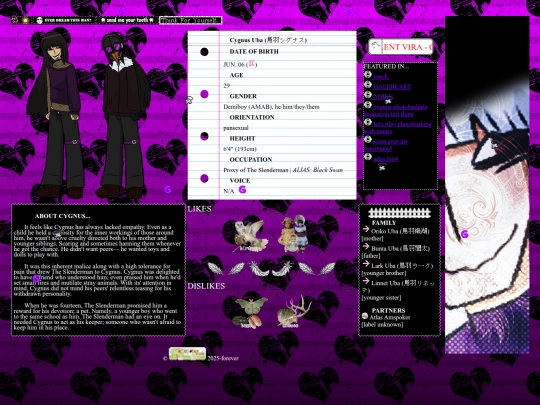The width and height of the screenshot is (540, 405).
Task: Click the pink arrow beside Oriko Uba
Action: (x=366, y=229)
